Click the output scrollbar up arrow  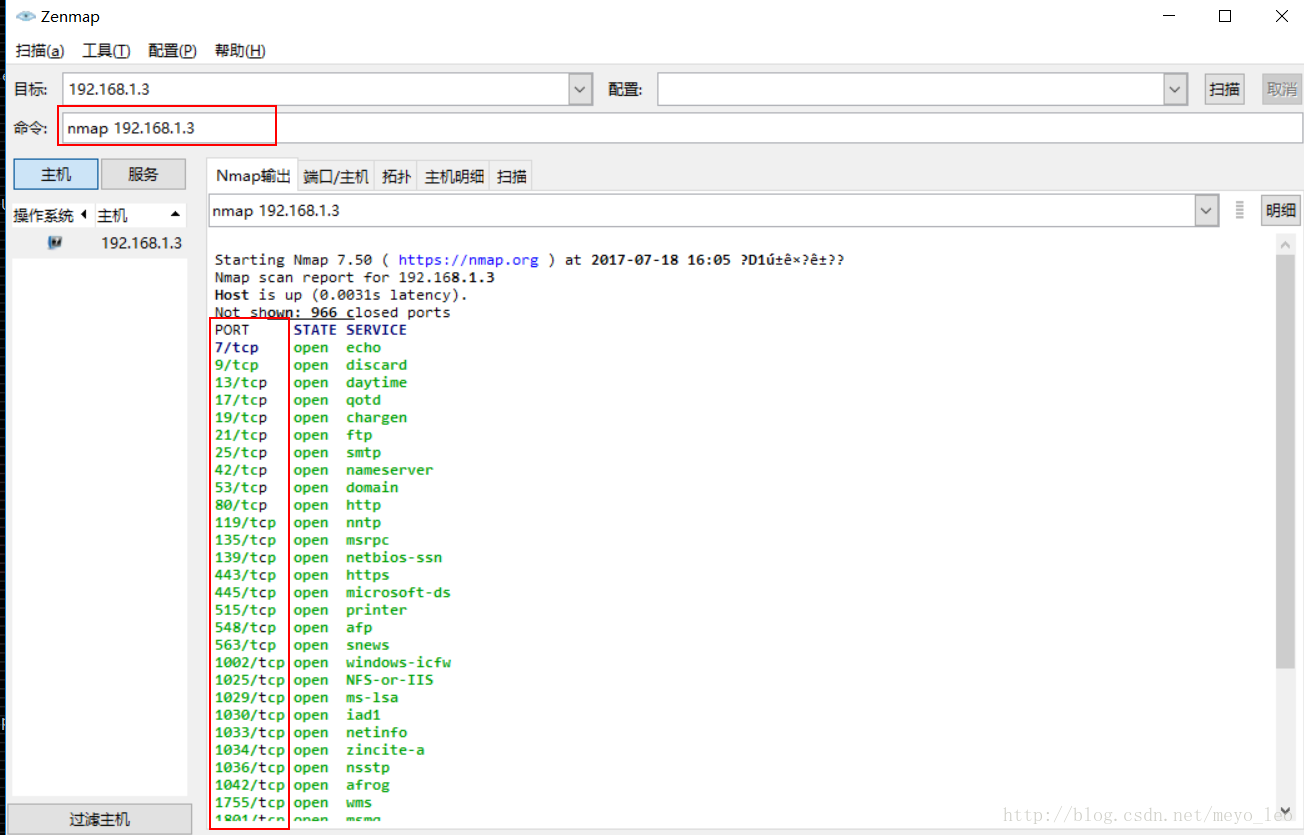coord(1286,244)
